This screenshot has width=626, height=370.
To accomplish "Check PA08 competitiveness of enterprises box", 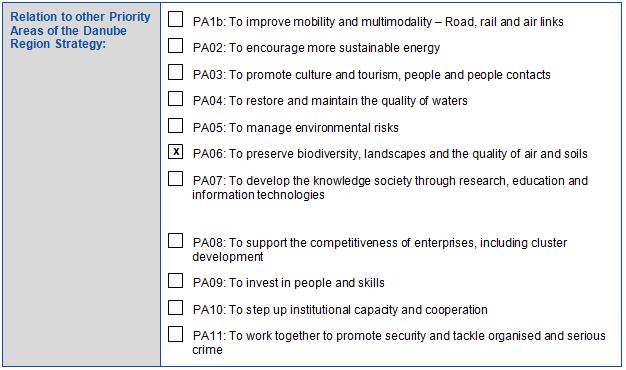I will [x=176, y=241].
